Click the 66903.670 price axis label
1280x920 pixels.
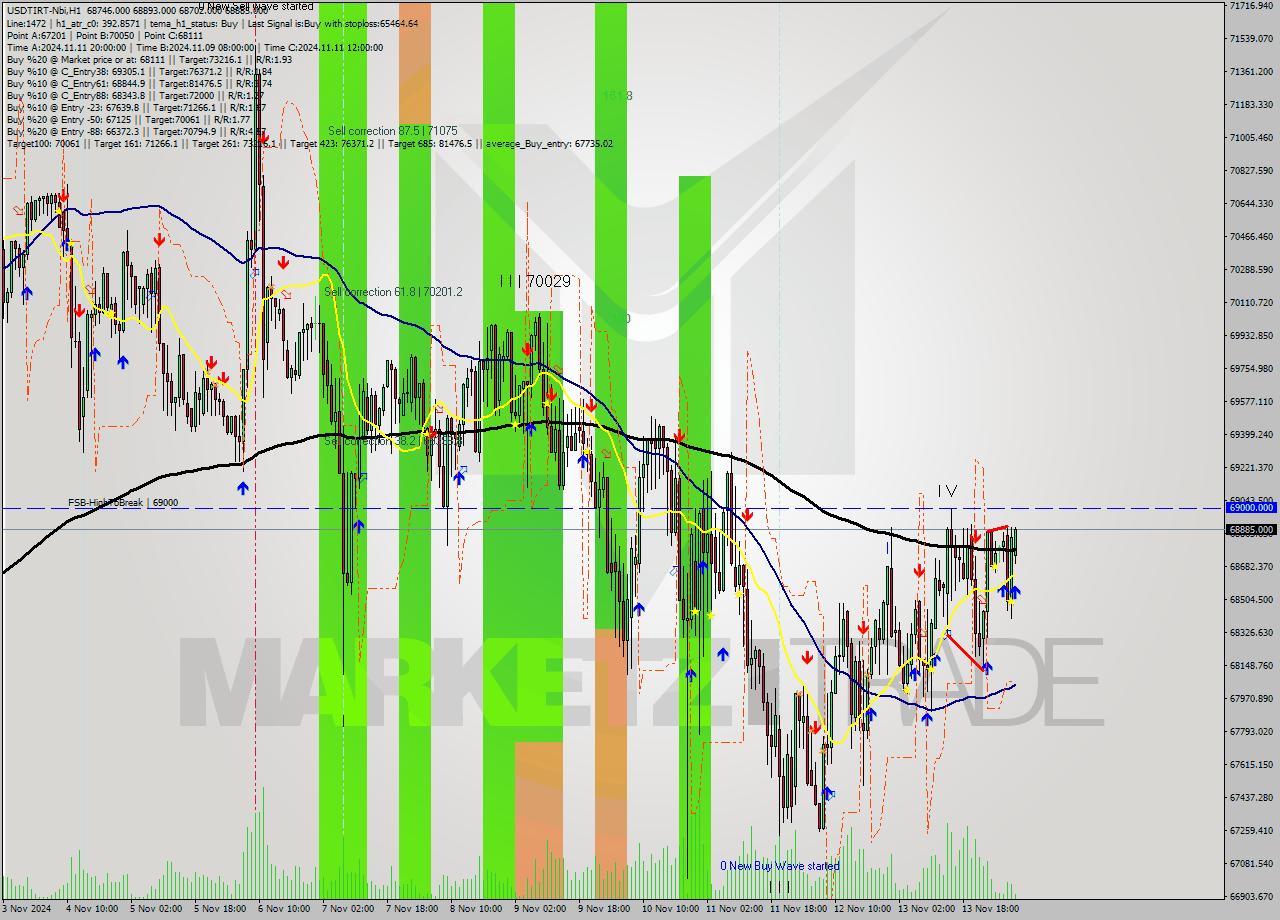(x=1251, y=897)
